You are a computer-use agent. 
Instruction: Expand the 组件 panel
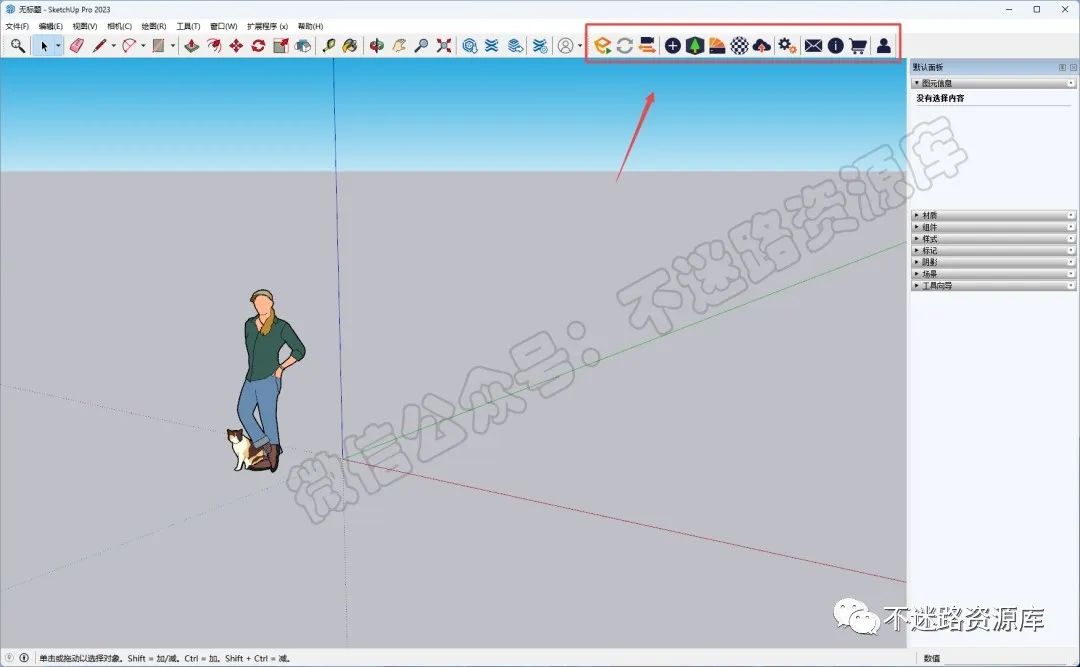[x=993, y=227]
